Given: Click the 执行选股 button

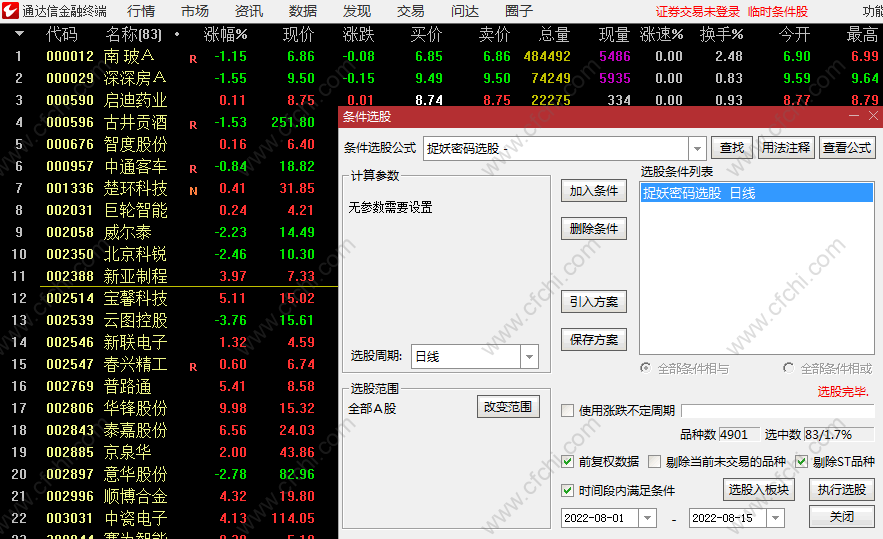Looking at the screenshot, I should point(841,489).
